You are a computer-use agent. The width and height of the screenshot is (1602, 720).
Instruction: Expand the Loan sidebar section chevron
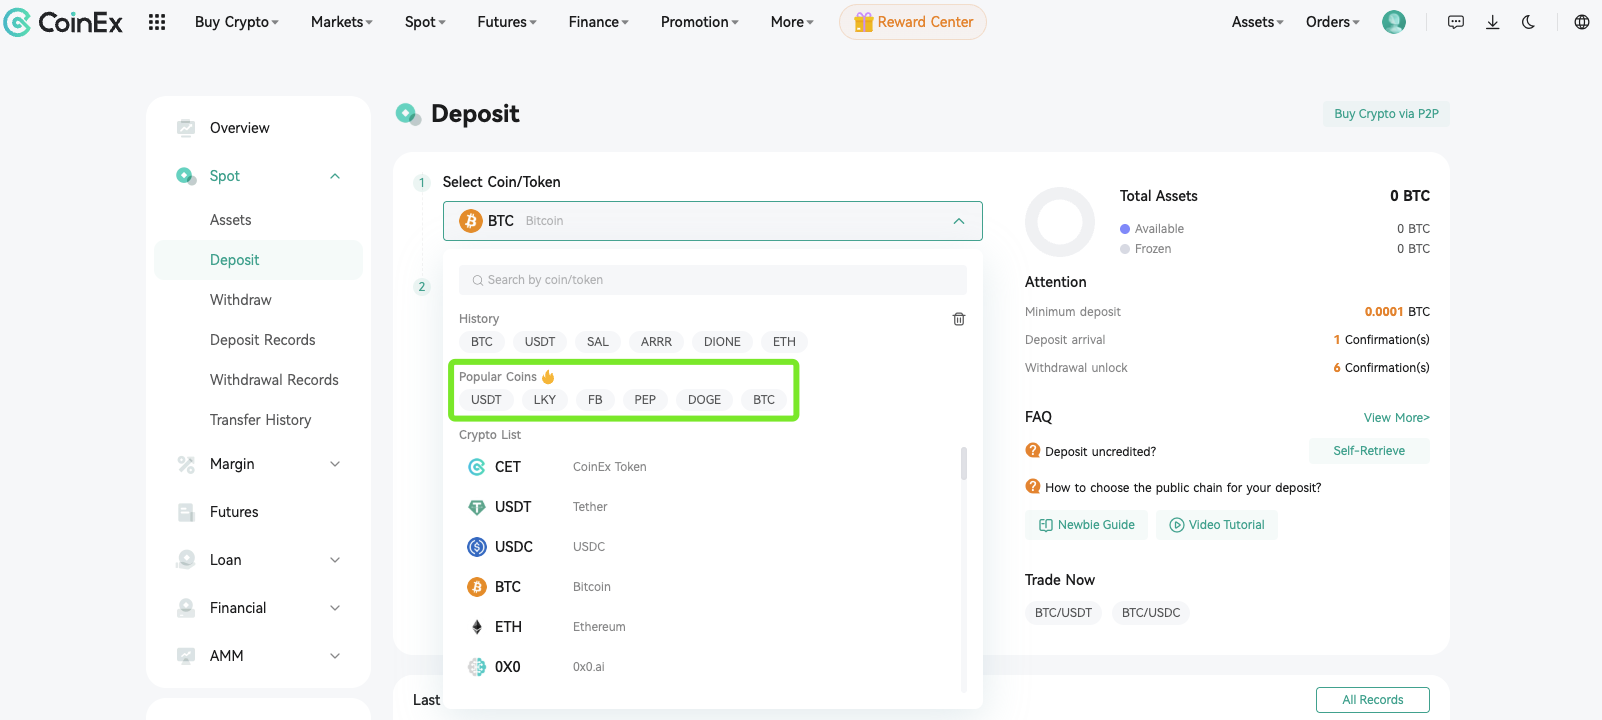[x=335, y=560]
